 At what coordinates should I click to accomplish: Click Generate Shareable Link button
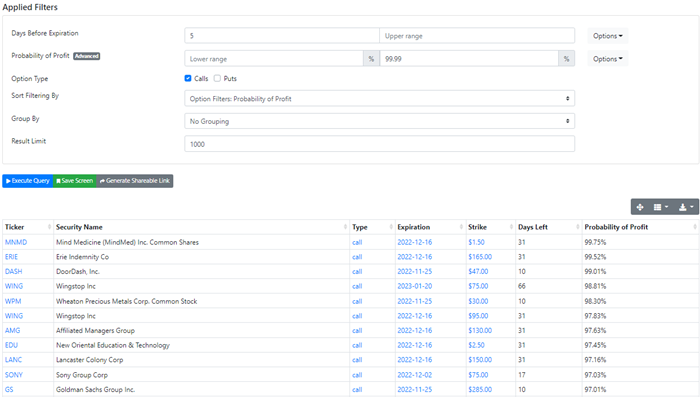click(x=135, y=181)
